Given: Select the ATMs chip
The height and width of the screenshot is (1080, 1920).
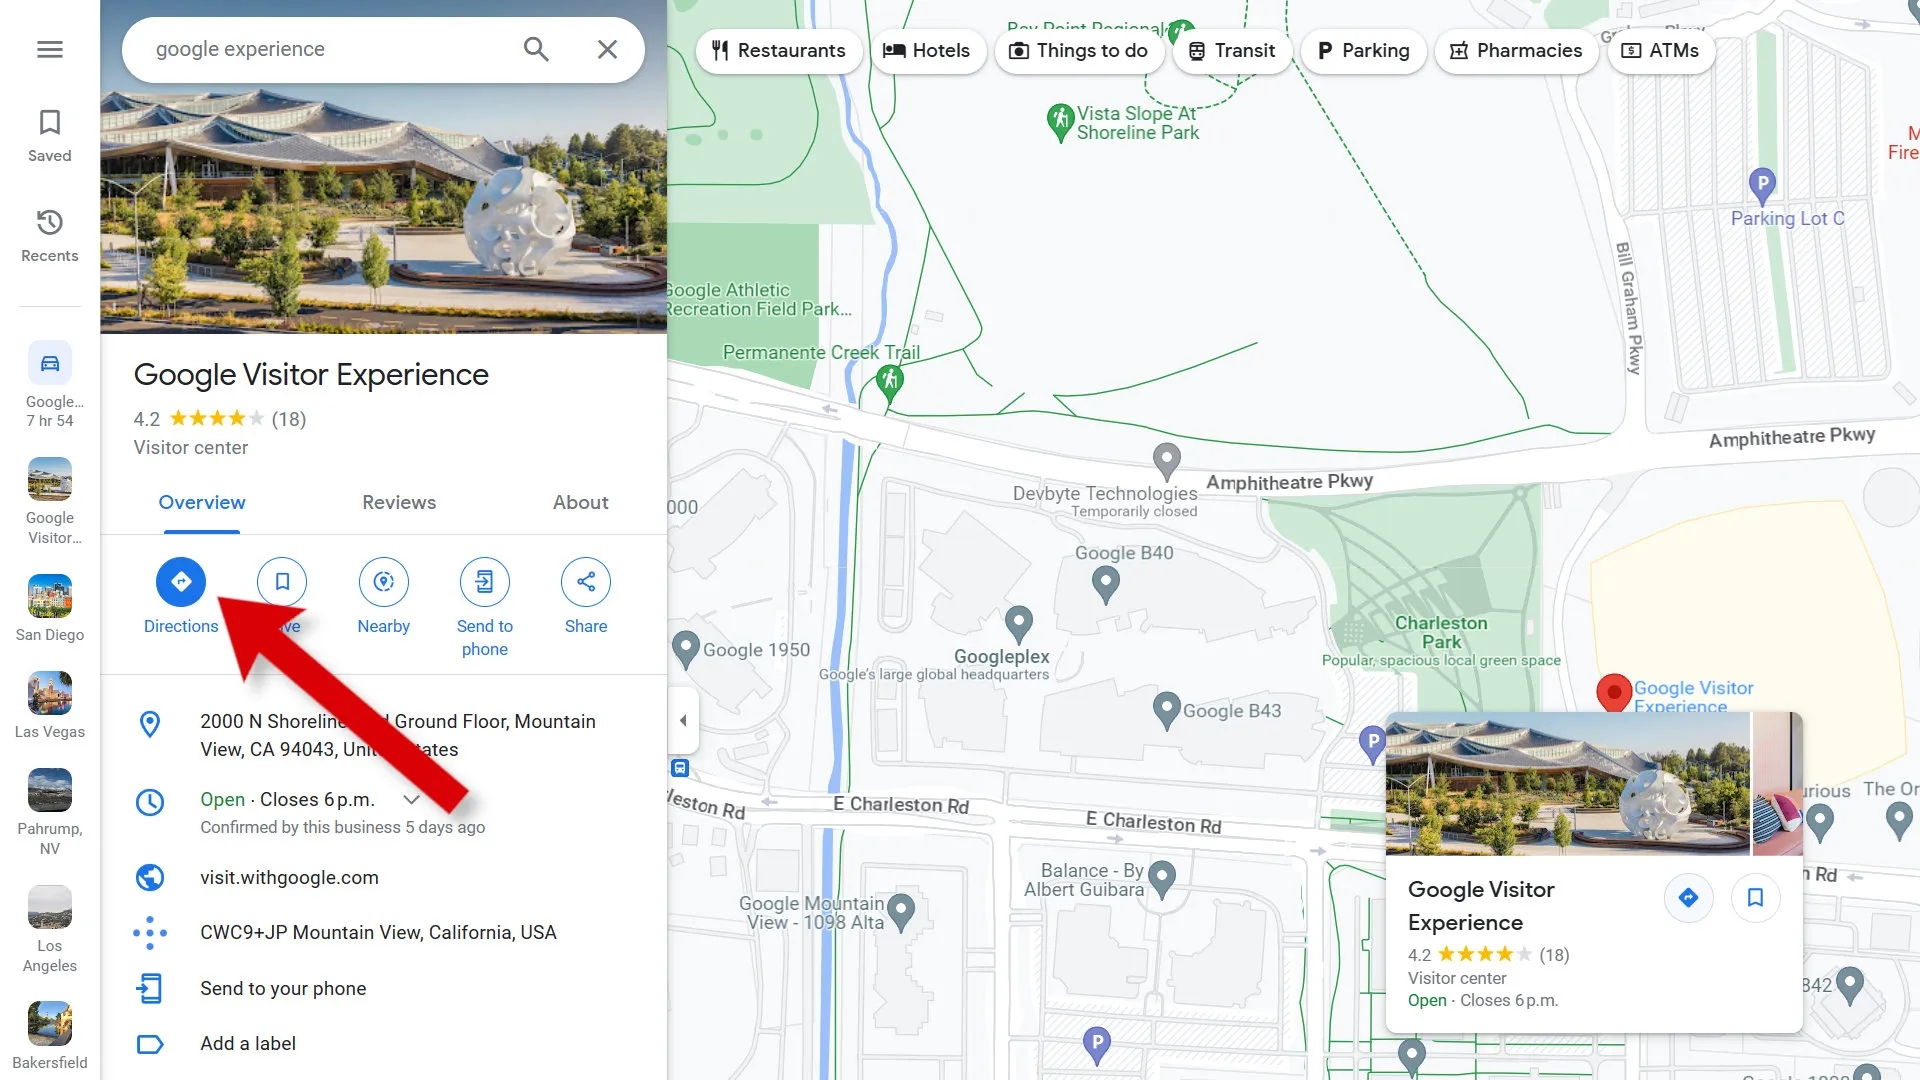Looking at the screenshot, I should (1661, 50).
